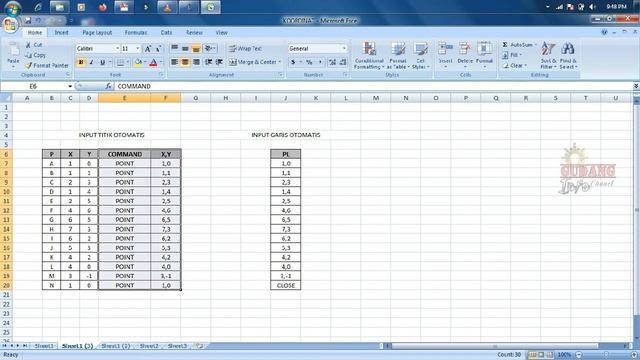
Task: Open Excel Help question mark icon
Action: click(x=604, y=32)
